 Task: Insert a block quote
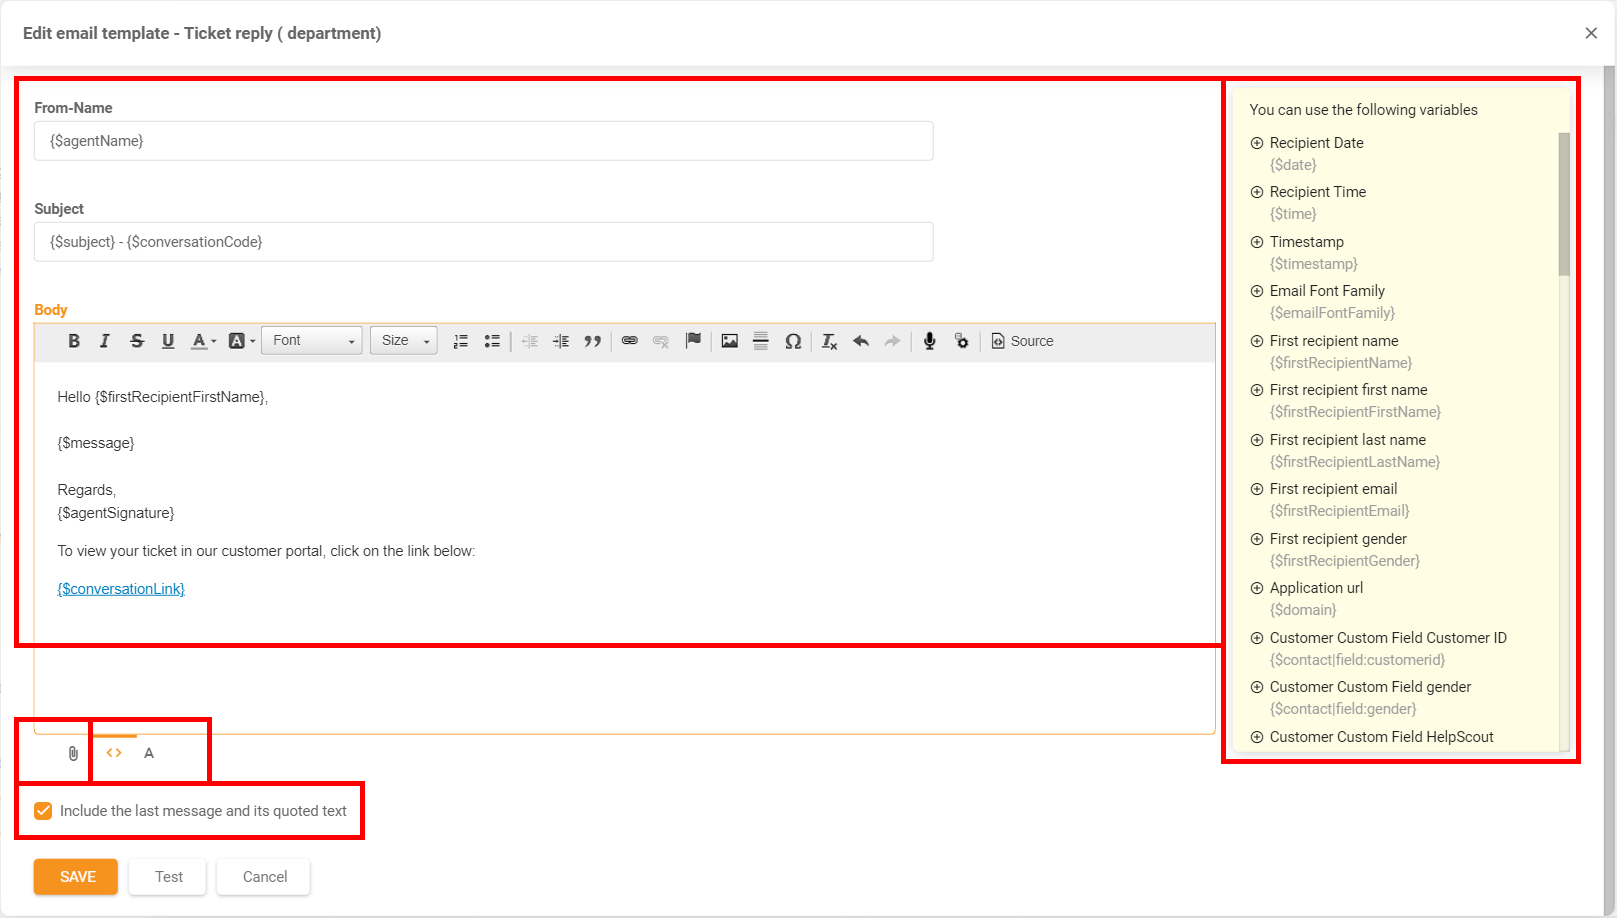click(593, 341)
